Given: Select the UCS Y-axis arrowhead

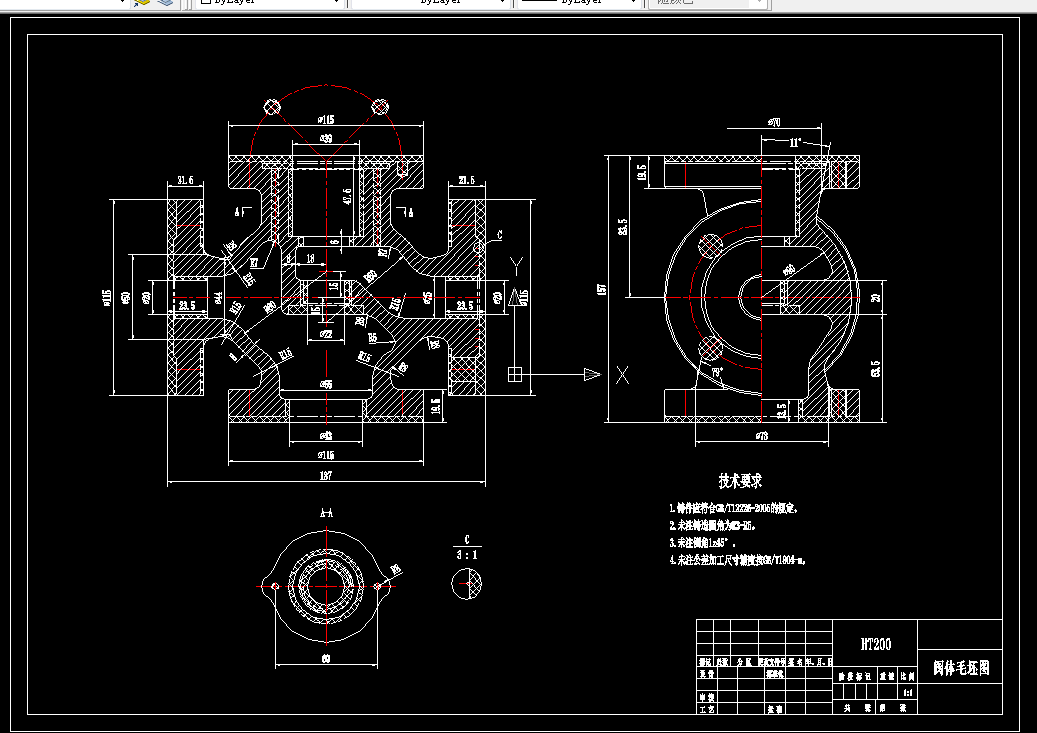Looking at the screenshot, I should pyautogui.click(x=515, y=296).
